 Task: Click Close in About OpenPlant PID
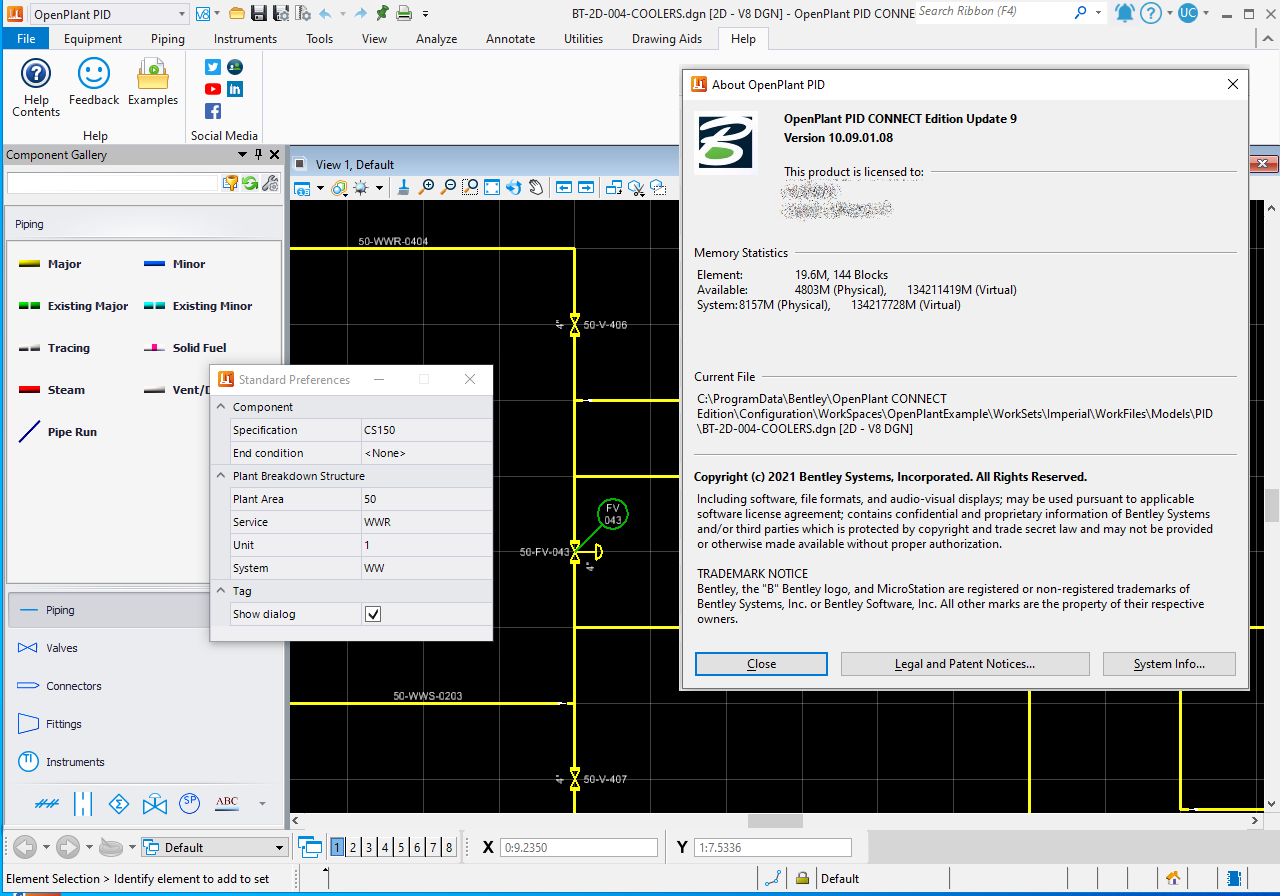point(761,664)
